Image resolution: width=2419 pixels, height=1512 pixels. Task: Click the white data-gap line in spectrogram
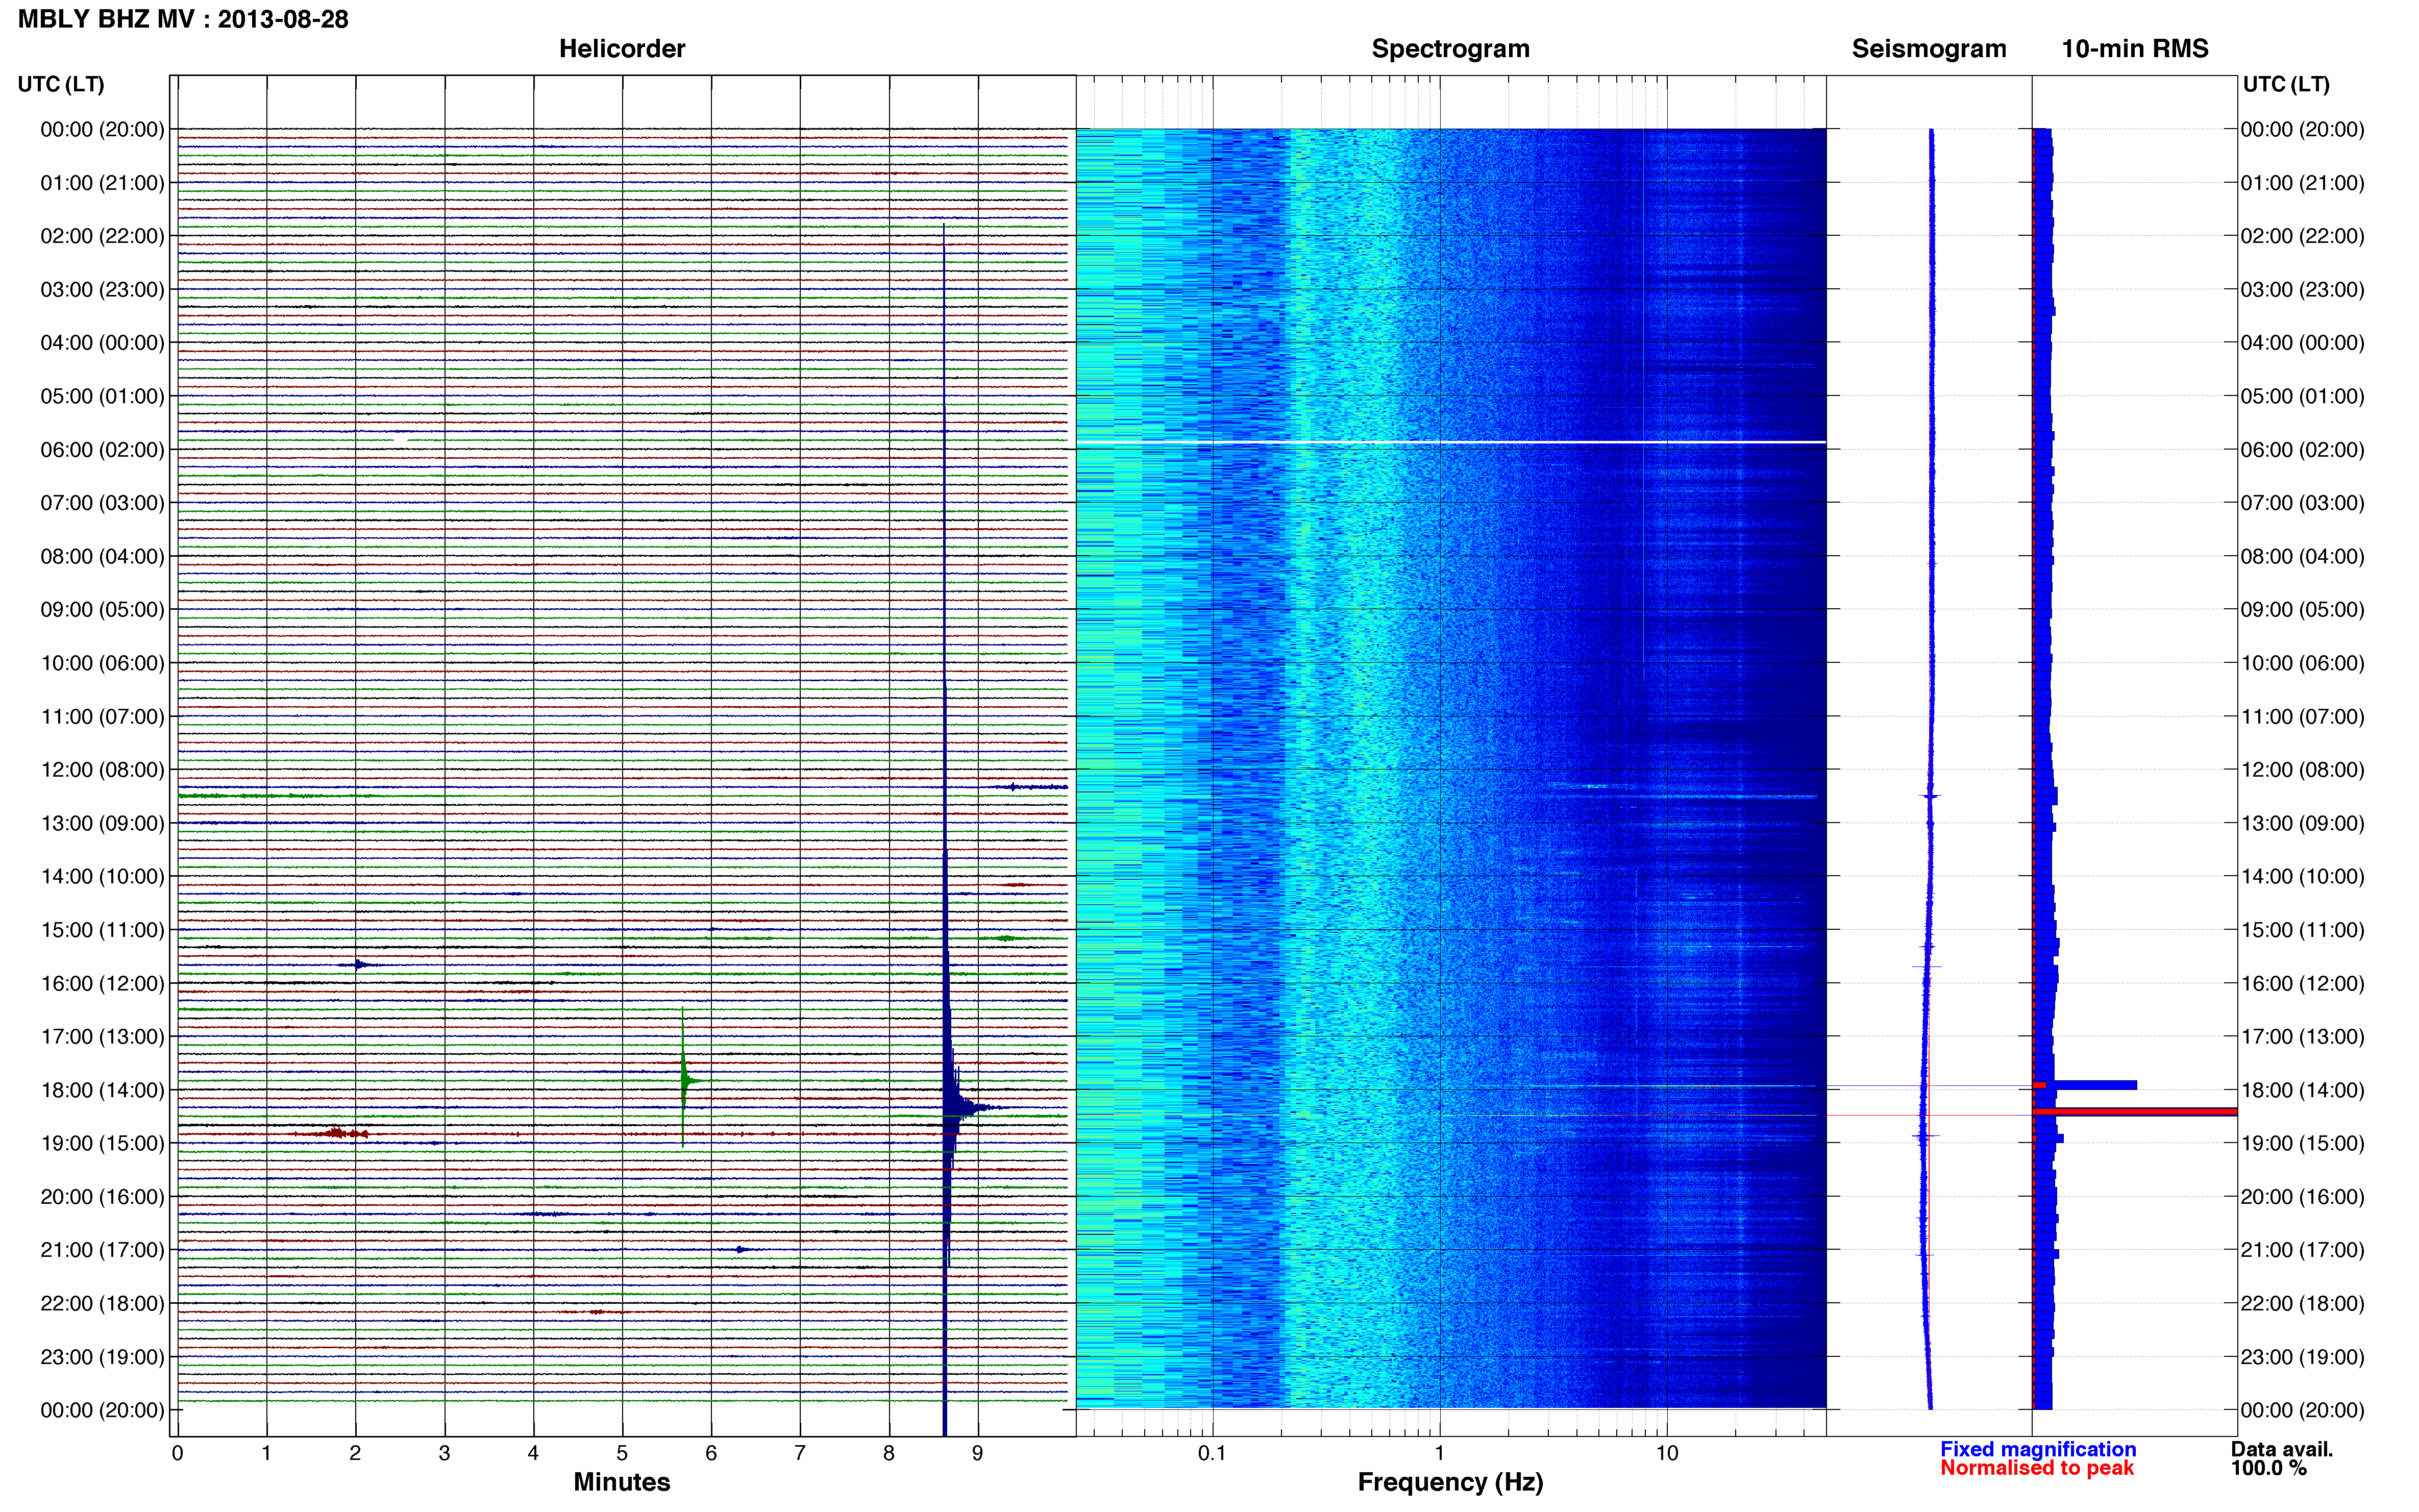(1450, 442)
